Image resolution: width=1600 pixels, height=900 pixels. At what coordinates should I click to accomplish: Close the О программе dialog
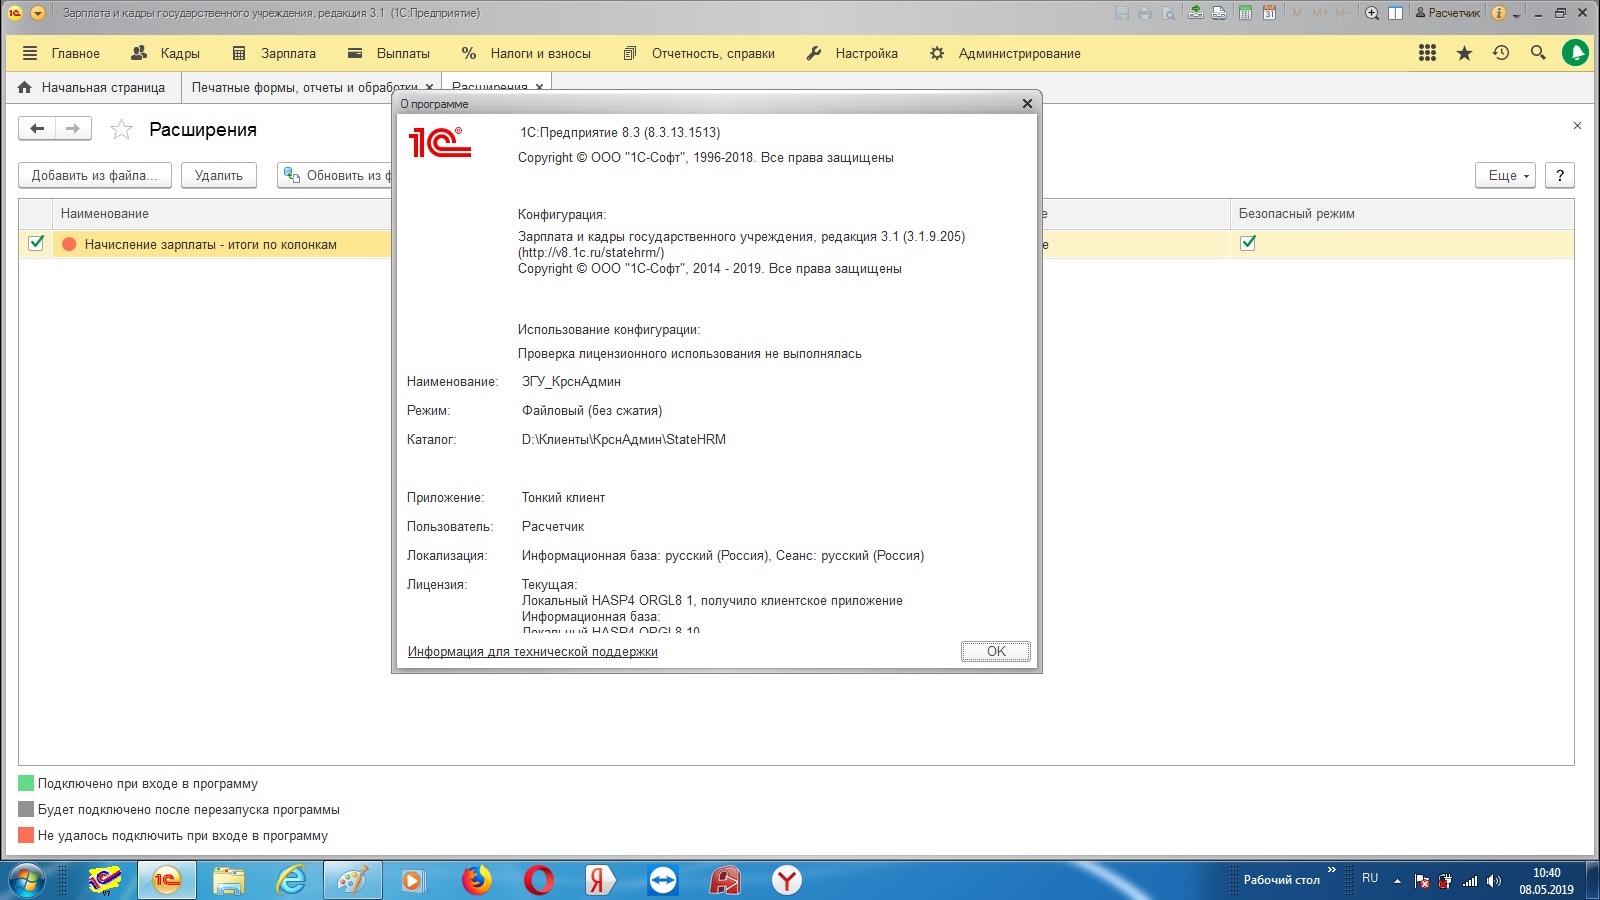1027,103
